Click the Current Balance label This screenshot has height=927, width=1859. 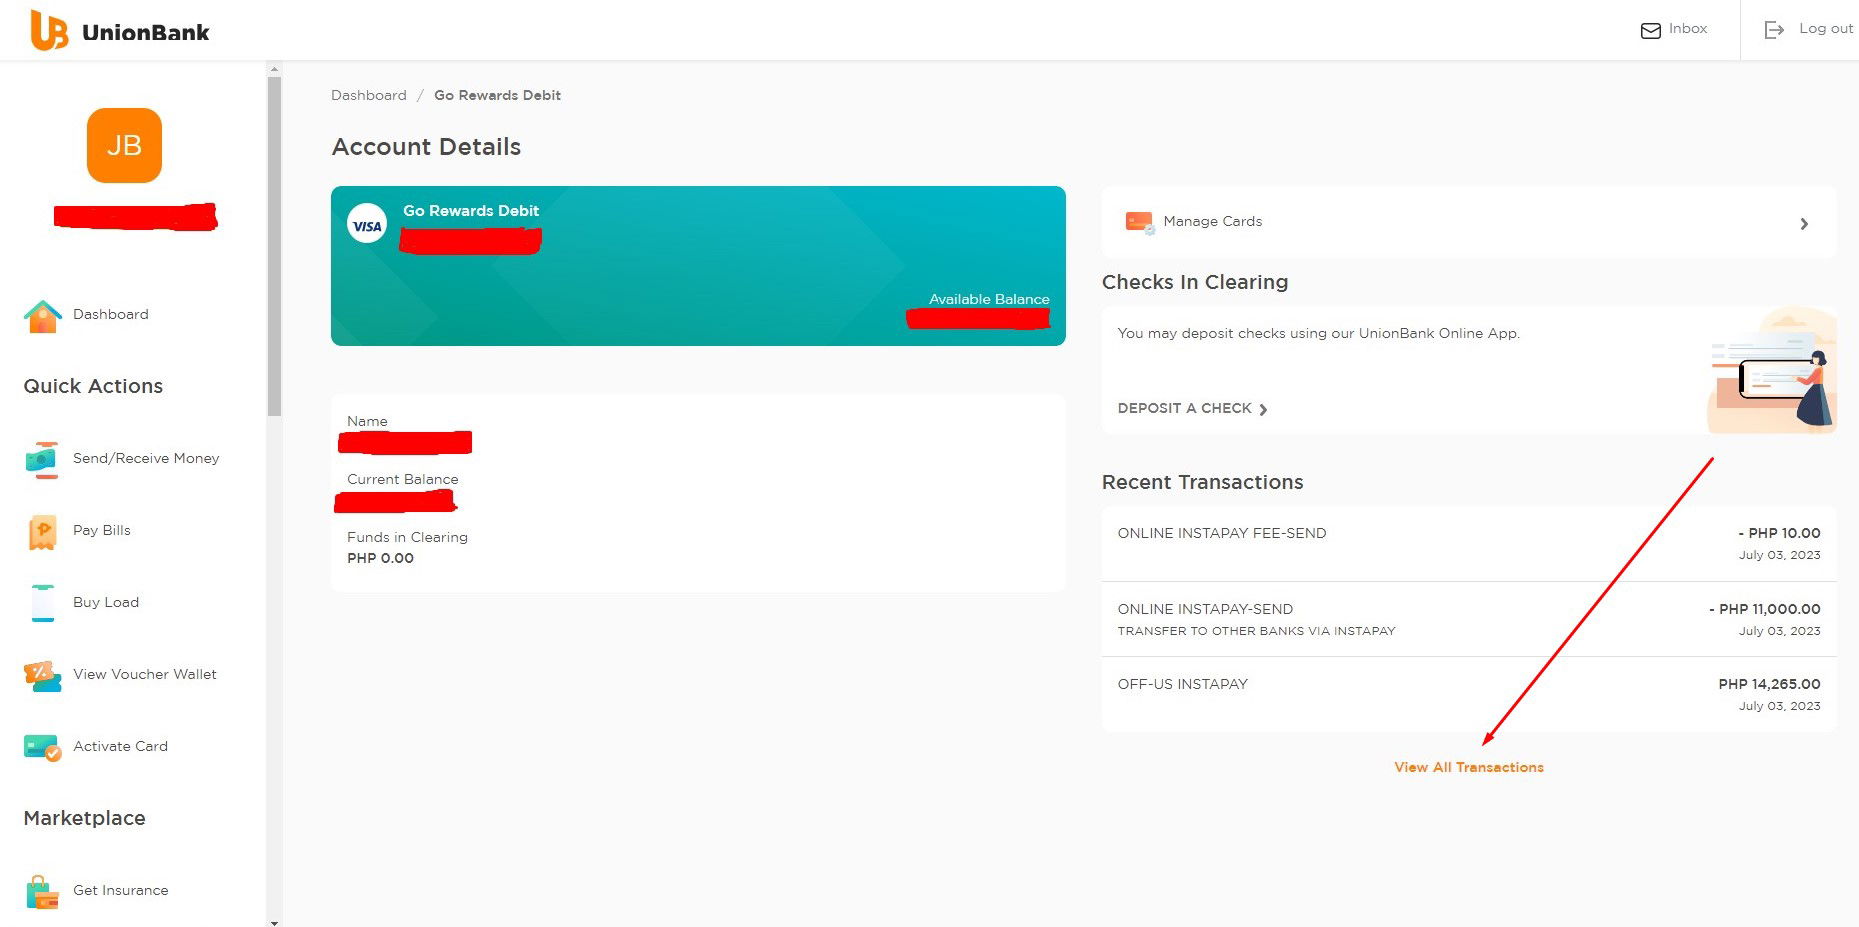[402, 479]
